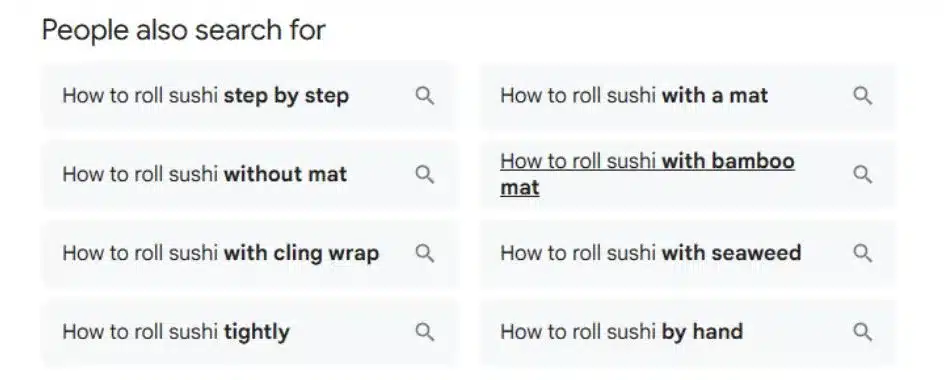The width and height of the screenshot is (944, 380).
Task: Click the bold word 'seaweed'
Action: point(756,253)
